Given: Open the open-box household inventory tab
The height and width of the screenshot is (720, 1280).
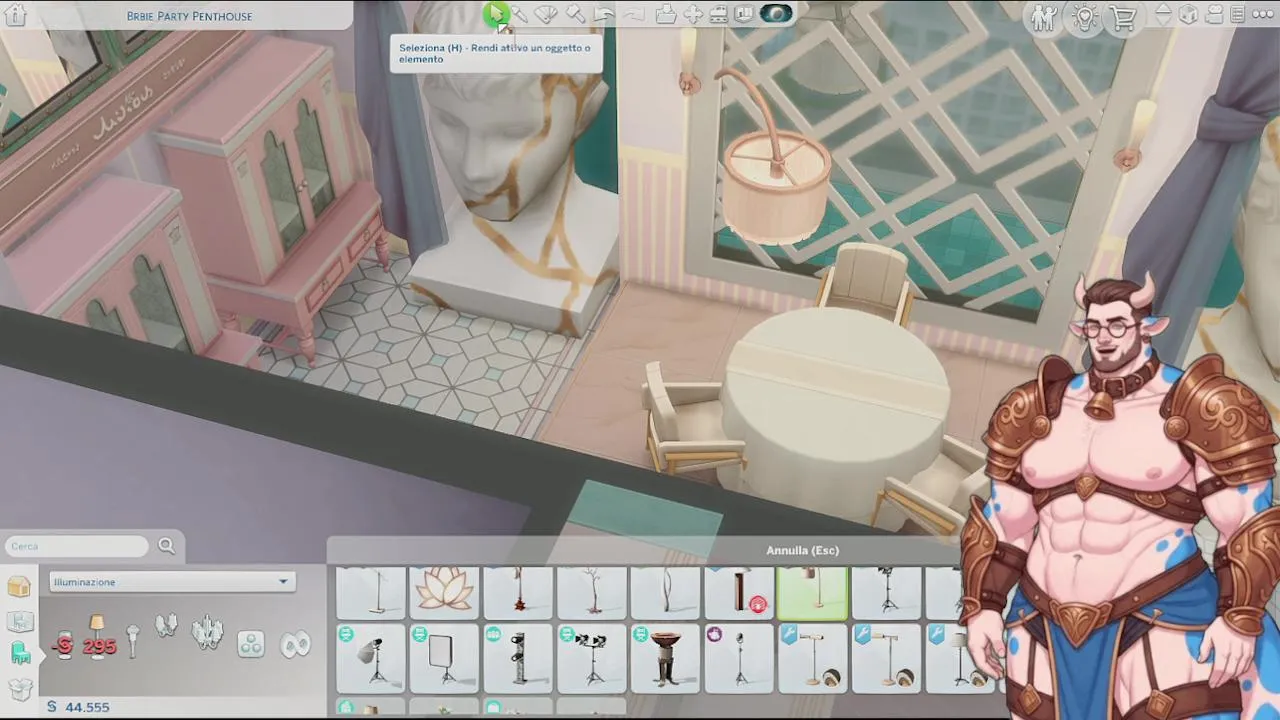Looking at the screenshot, I should click(20, 689).
